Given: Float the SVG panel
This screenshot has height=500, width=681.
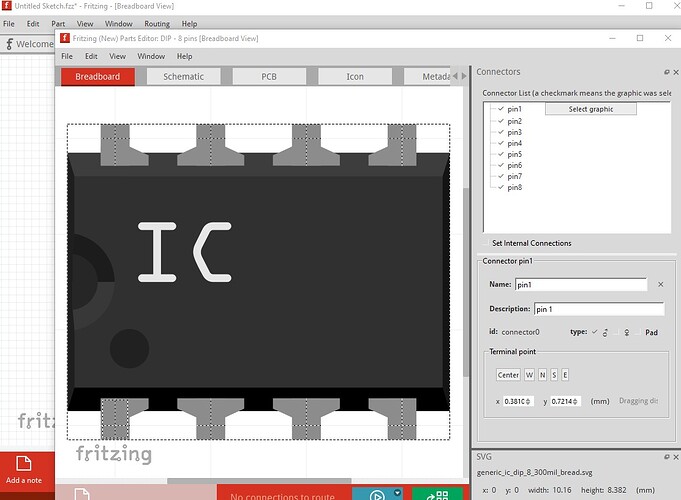Looking at the screenshot, I should coord(667,457).
